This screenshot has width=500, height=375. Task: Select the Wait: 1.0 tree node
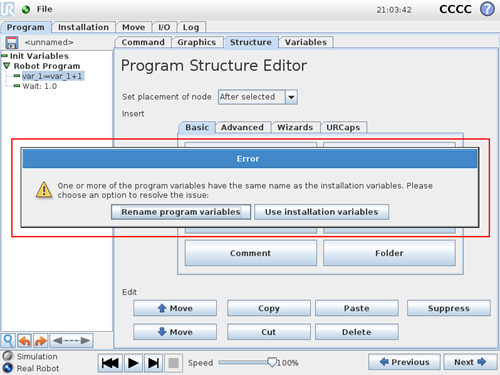pos(39,86)
